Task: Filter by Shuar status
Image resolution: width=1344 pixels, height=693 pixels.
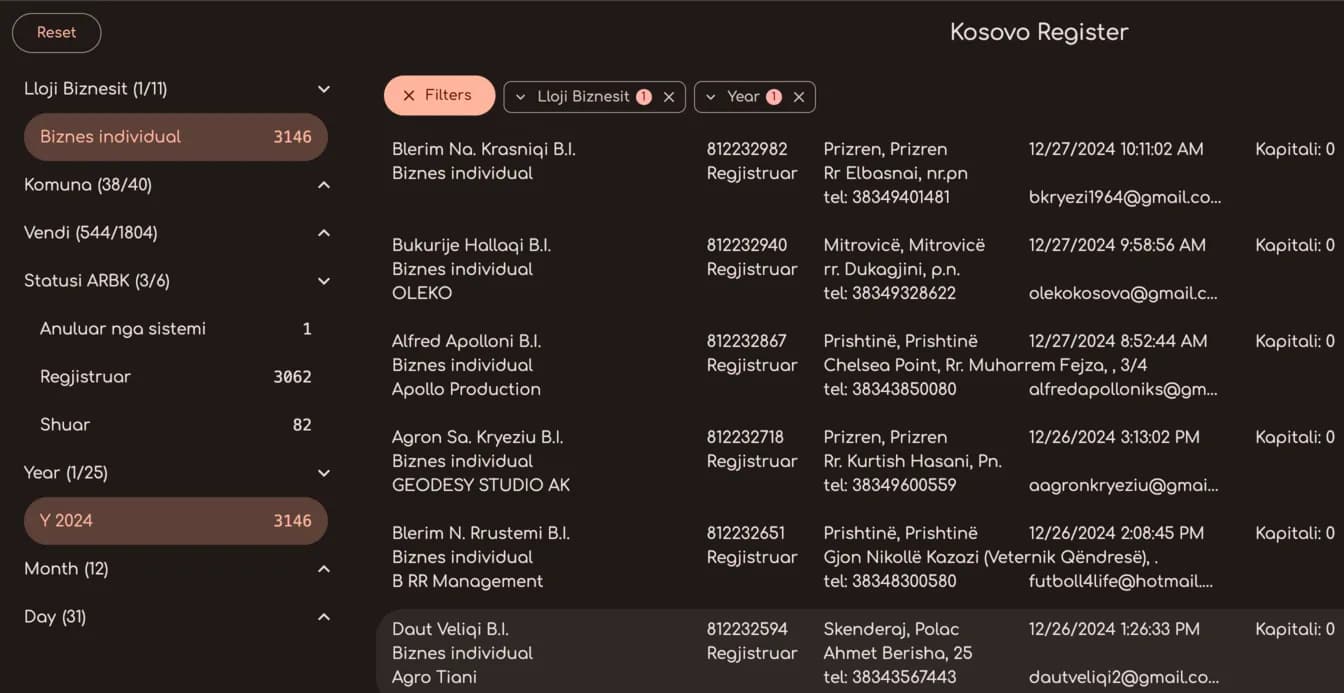Action: [x=175, y=425]
